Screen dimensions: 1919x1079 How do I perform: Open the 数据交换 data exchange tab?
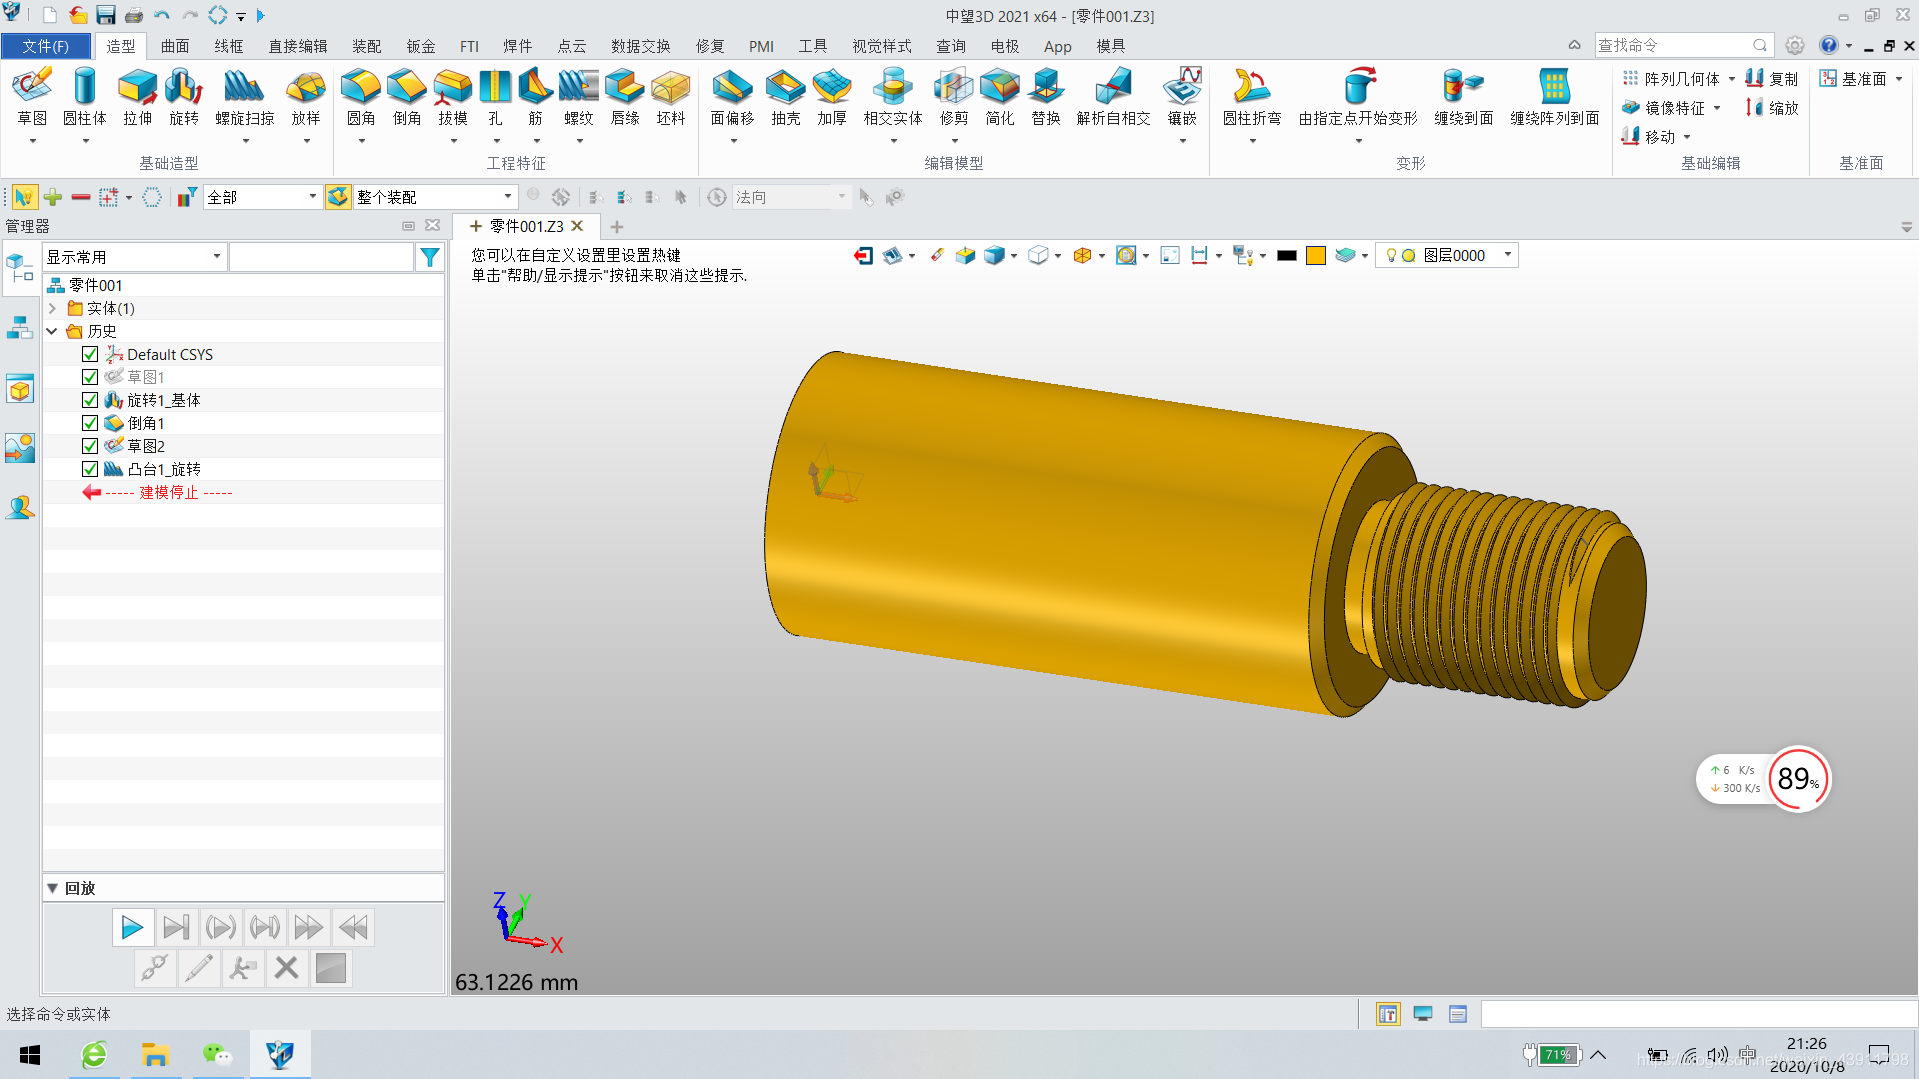point(641,46)
